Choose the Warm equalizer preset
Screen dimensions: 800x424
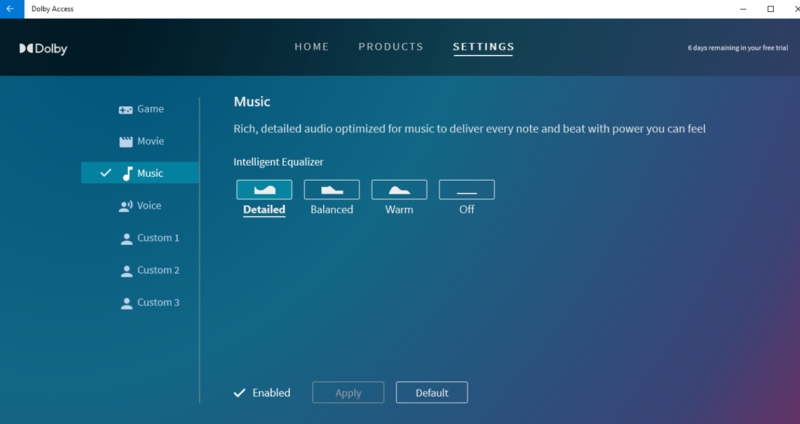point(399,190)
